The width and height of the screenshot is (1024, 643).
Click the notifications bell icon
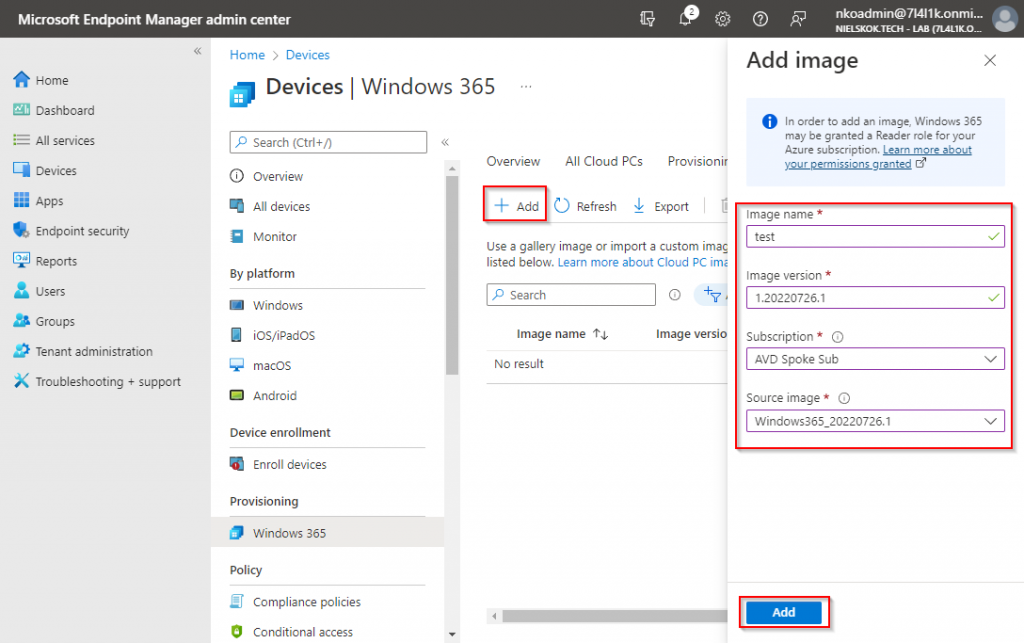[x=685, y=18]
